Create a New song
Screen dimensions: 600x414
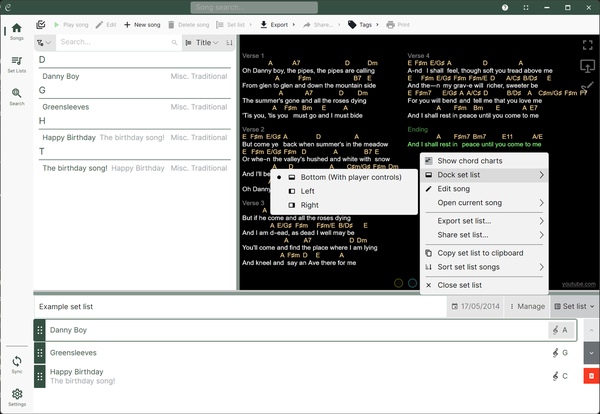pos(142,25)
